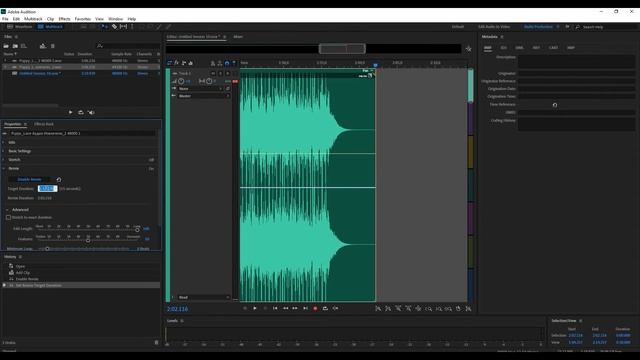Click Move Playhead to Next icon
The image size is (640, 360).
coord(305,309)
